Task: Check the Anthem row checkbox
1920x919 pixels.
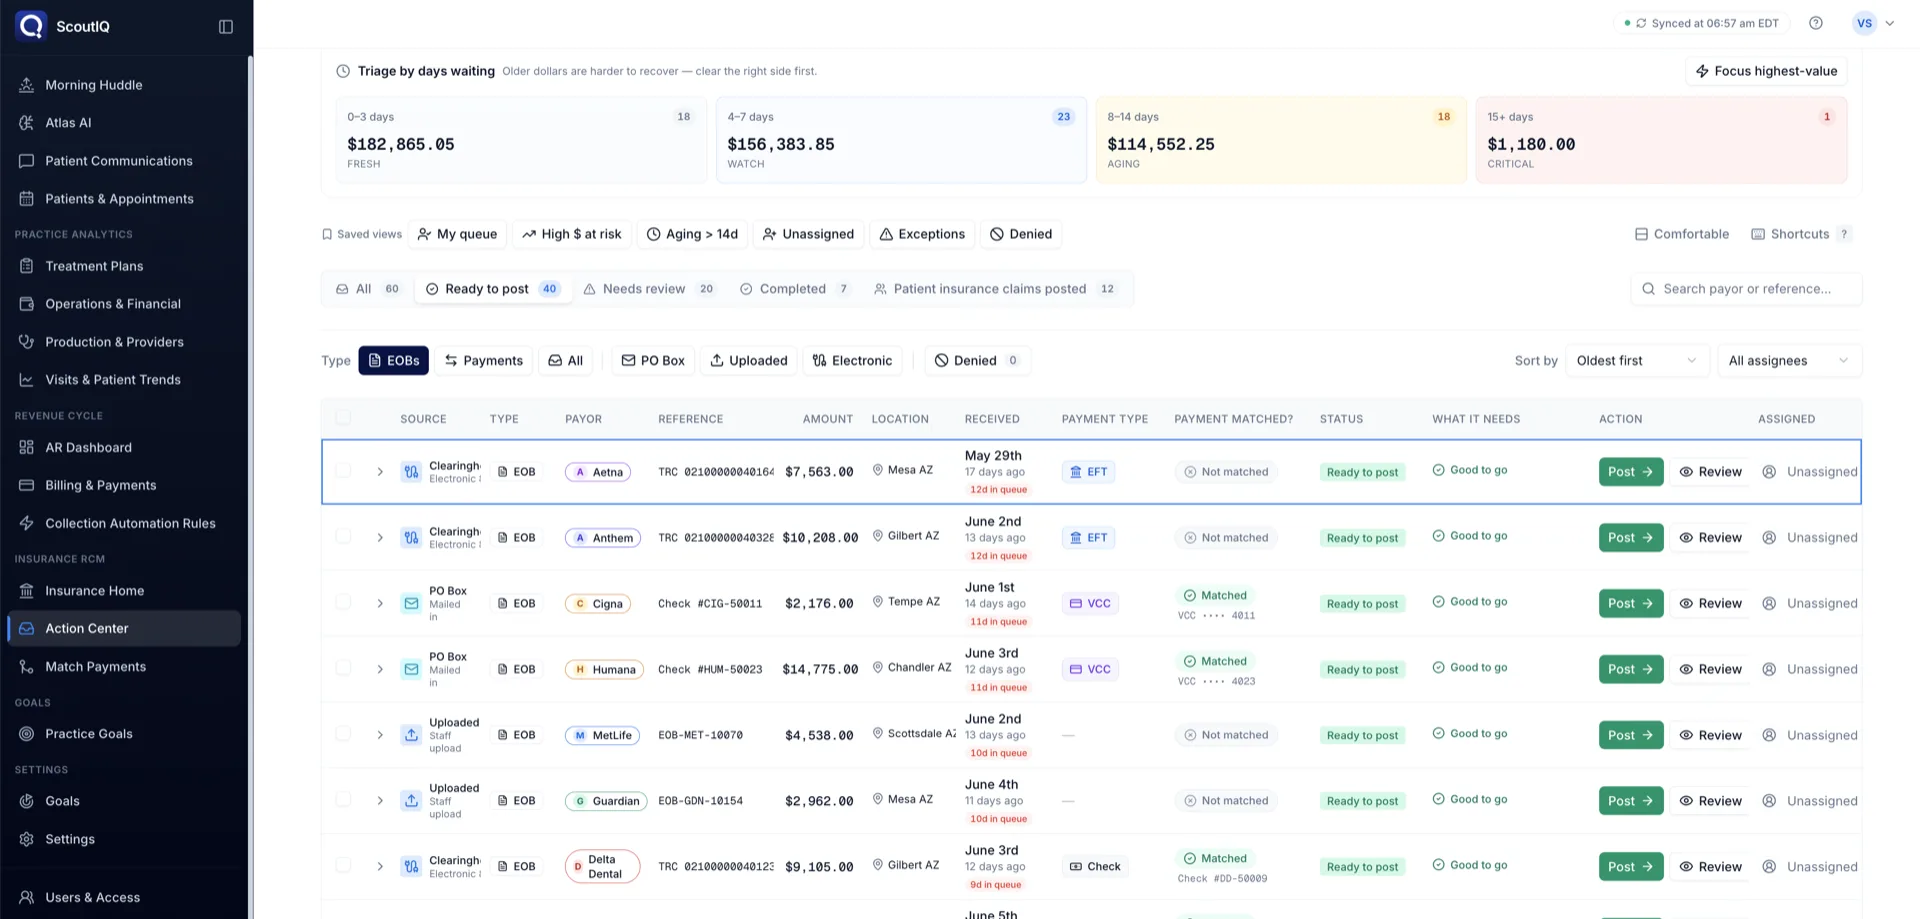Action: click(343, 537)
